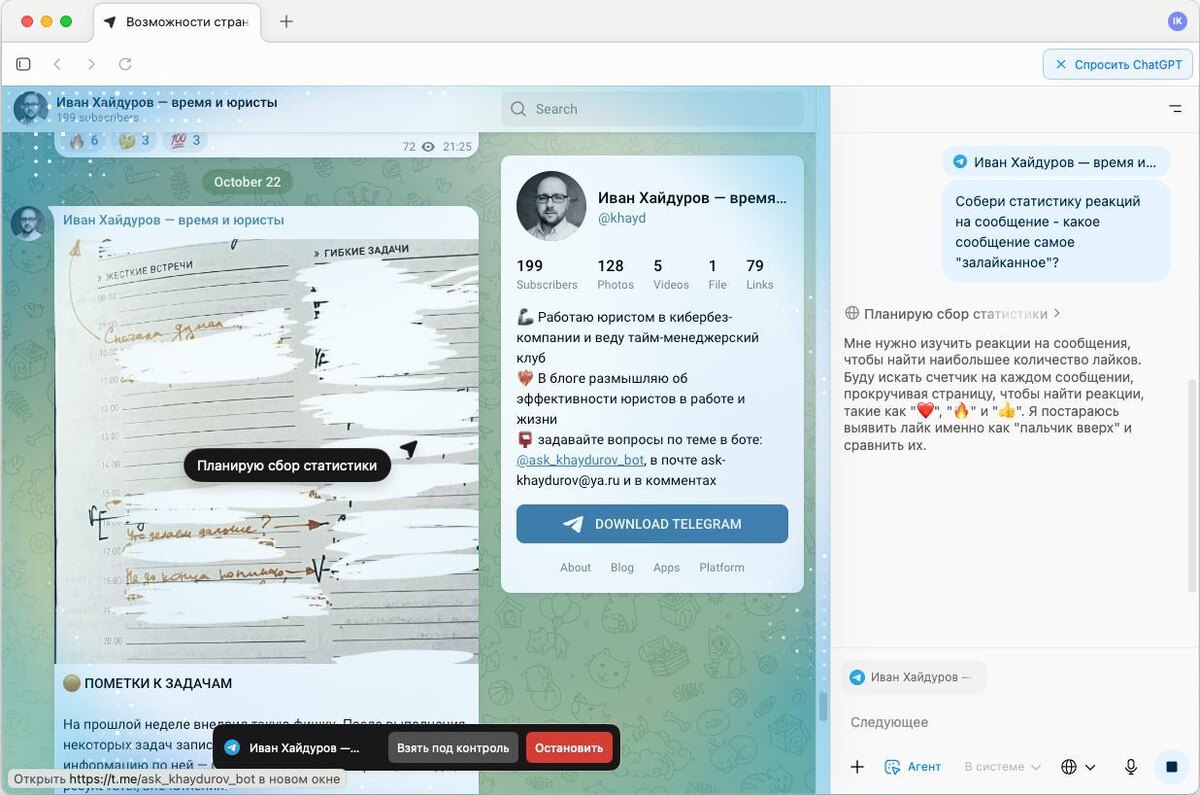The width and height of the screenshot is (1200, 795).
Task: Click the Telegram Search field
Action: click(652, 109)
